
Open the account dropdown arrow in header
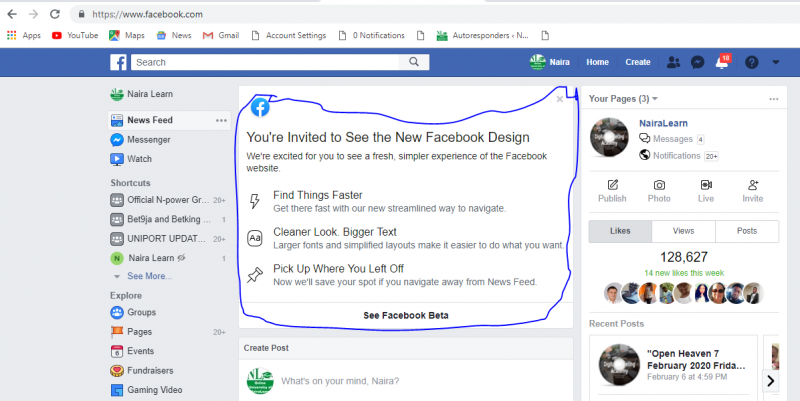point(776,62)
